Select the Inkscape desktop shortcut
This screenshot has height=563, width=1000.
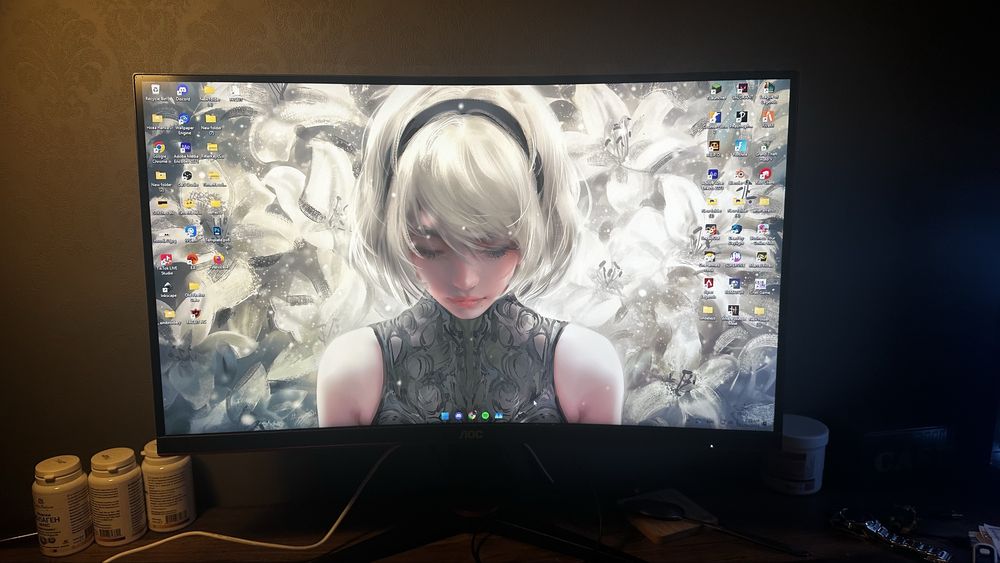167,290
